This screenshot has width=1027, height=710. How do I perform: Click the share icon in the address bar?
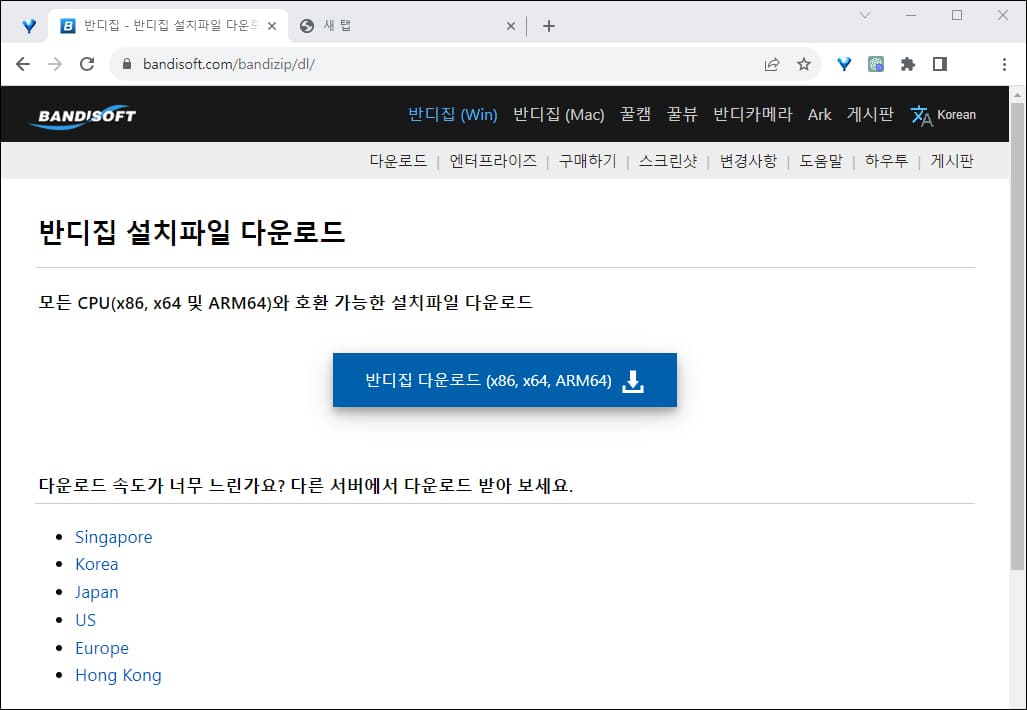(770, 62)
